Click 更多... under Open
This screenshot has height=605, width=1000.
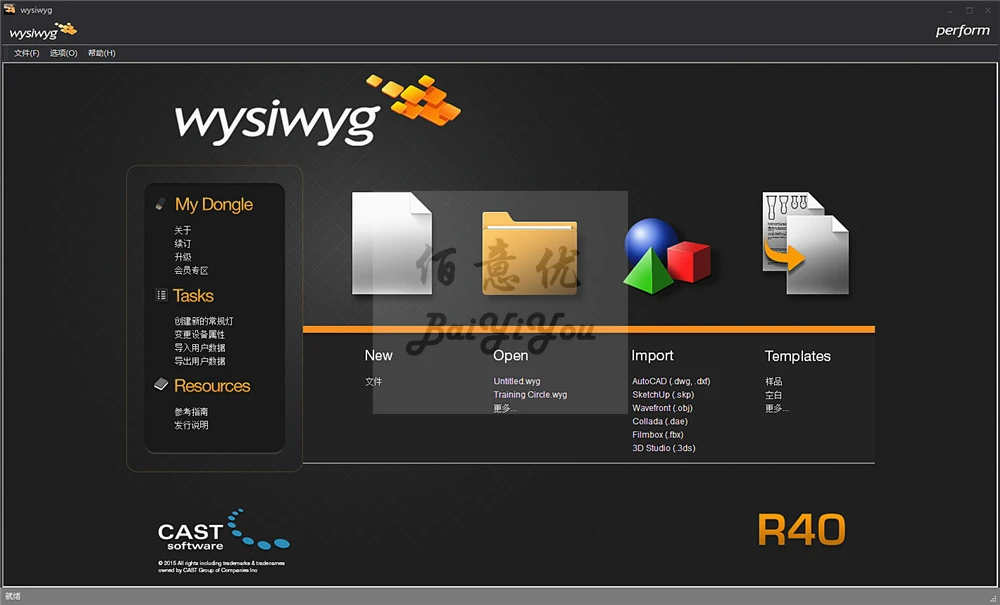pos(504,408)
